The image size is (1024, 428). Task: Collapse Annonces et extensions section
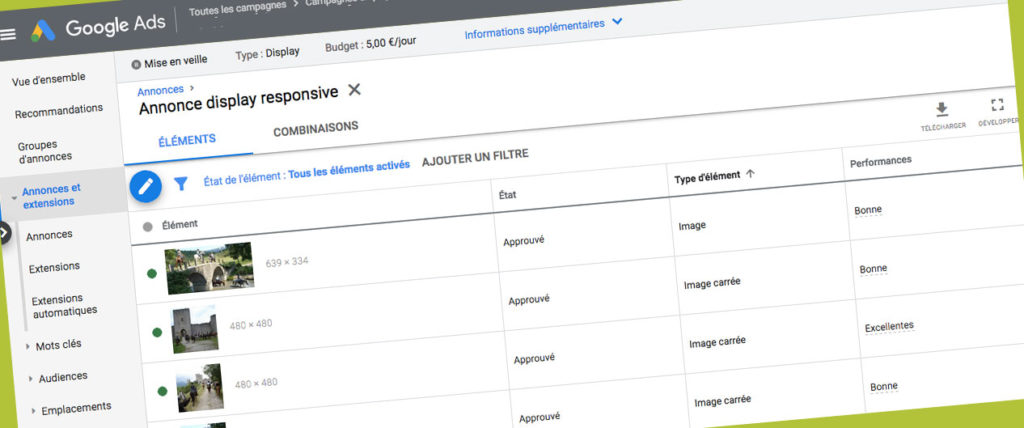[x=14, y=197]
